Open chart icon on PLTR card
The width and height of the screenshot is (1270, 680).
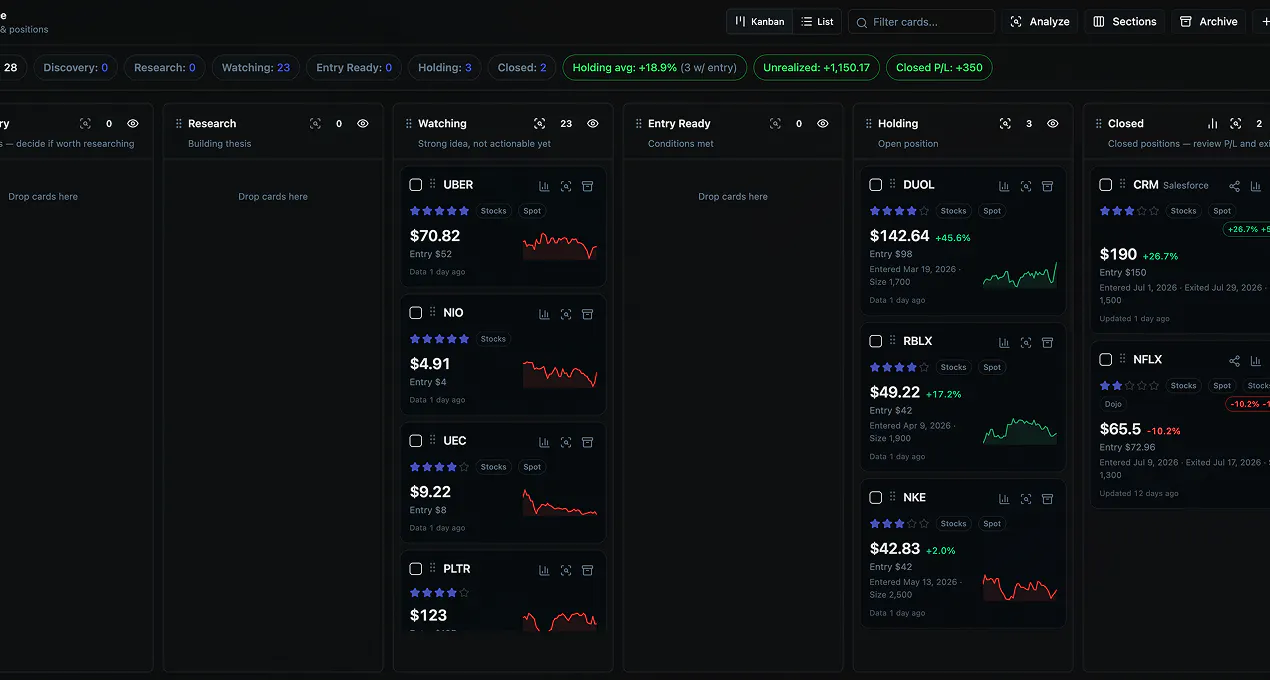click(x=544, y=570)
